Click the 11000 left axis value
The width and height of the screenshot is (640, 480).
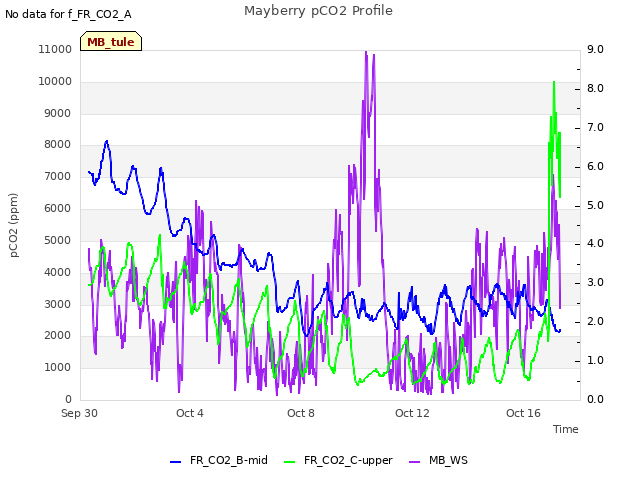(55, 49)
